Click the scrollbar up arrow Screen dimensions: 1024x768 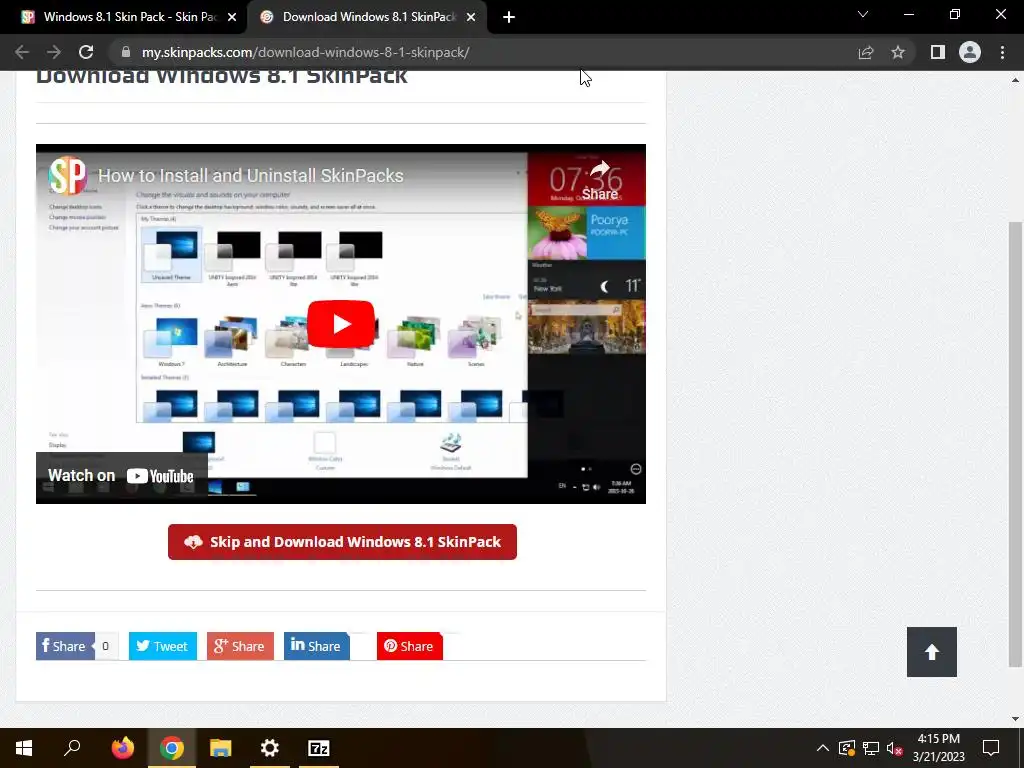(1015, 80)
